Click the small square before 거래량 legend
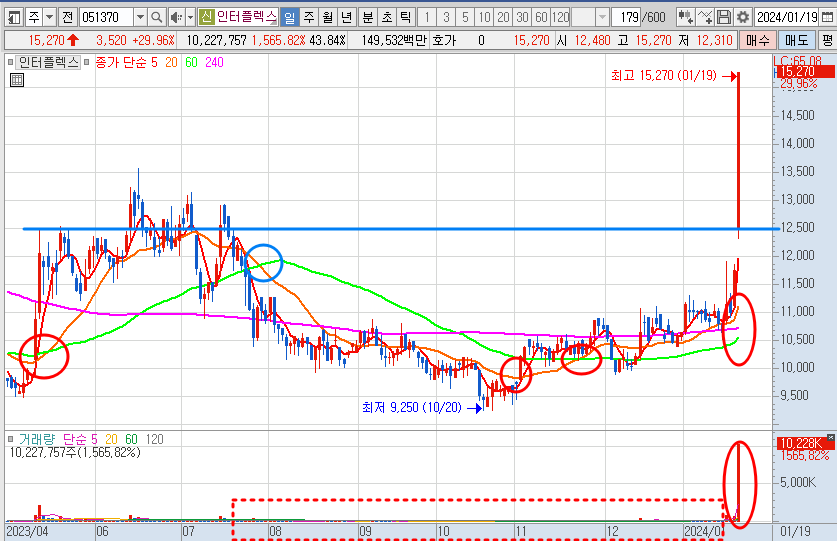The width and height of the screenshot is (837, 541). tap(10, 439)
